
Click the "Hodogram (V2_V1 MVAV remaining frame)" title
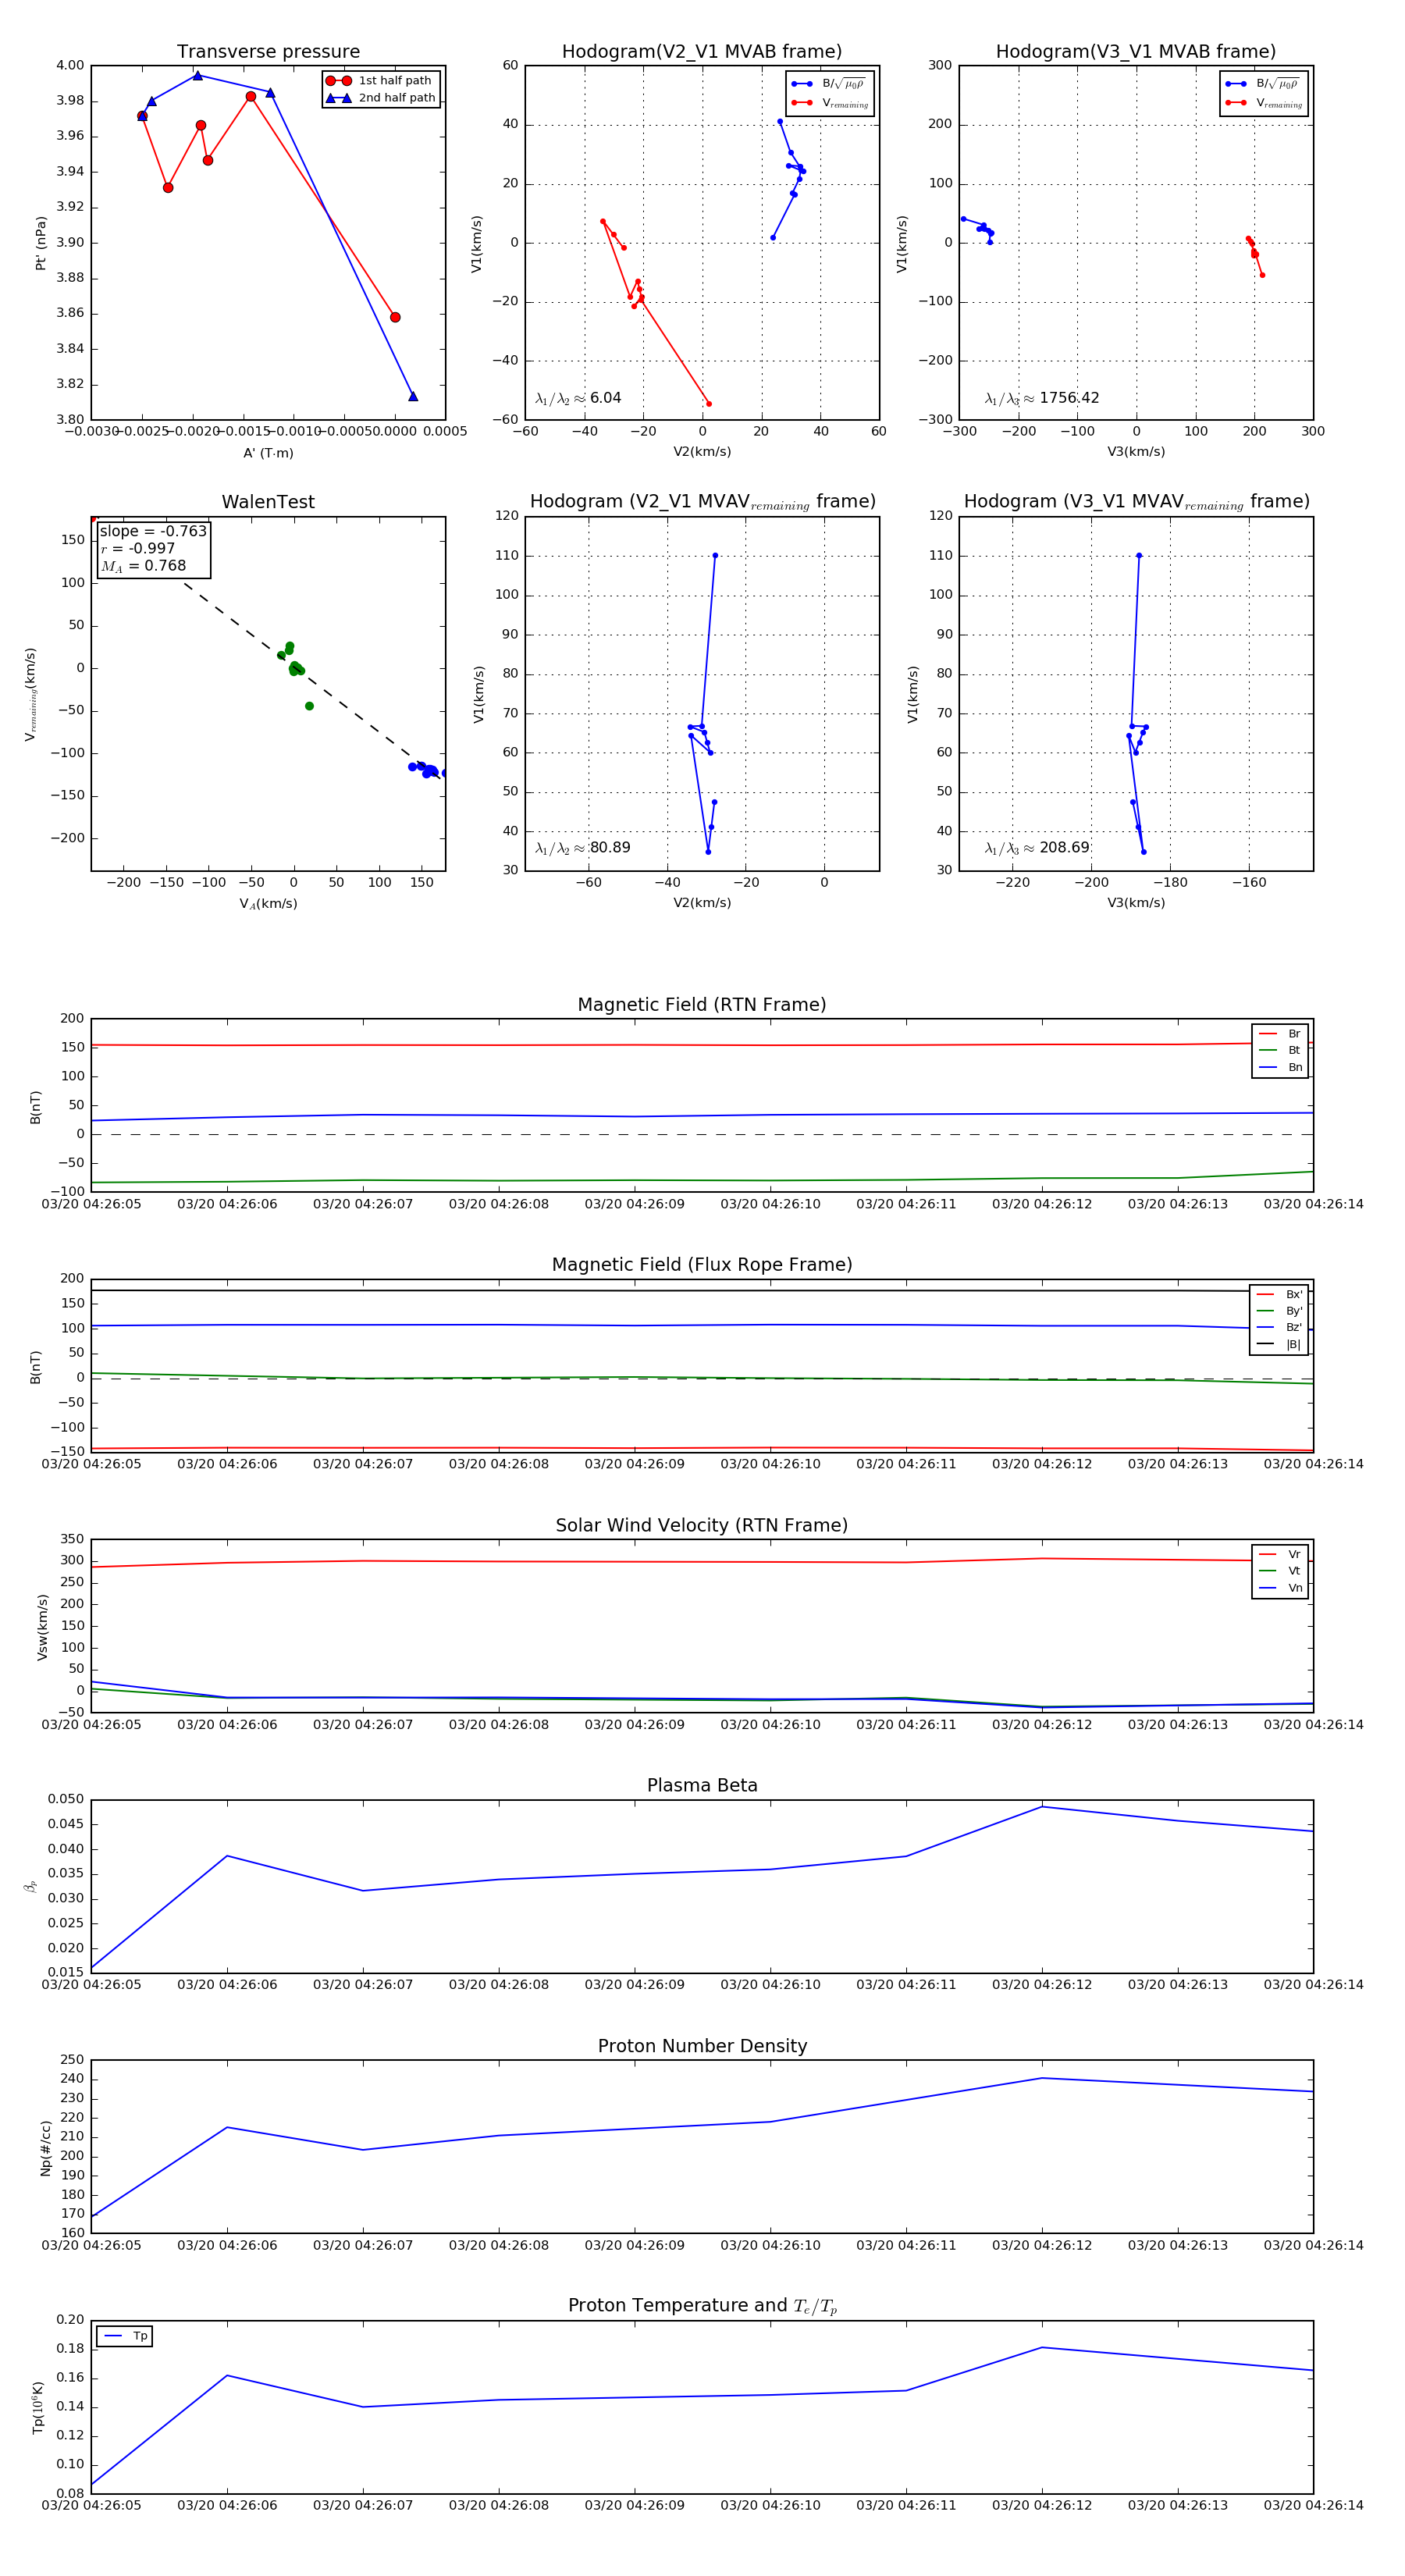tap(702, 502)
